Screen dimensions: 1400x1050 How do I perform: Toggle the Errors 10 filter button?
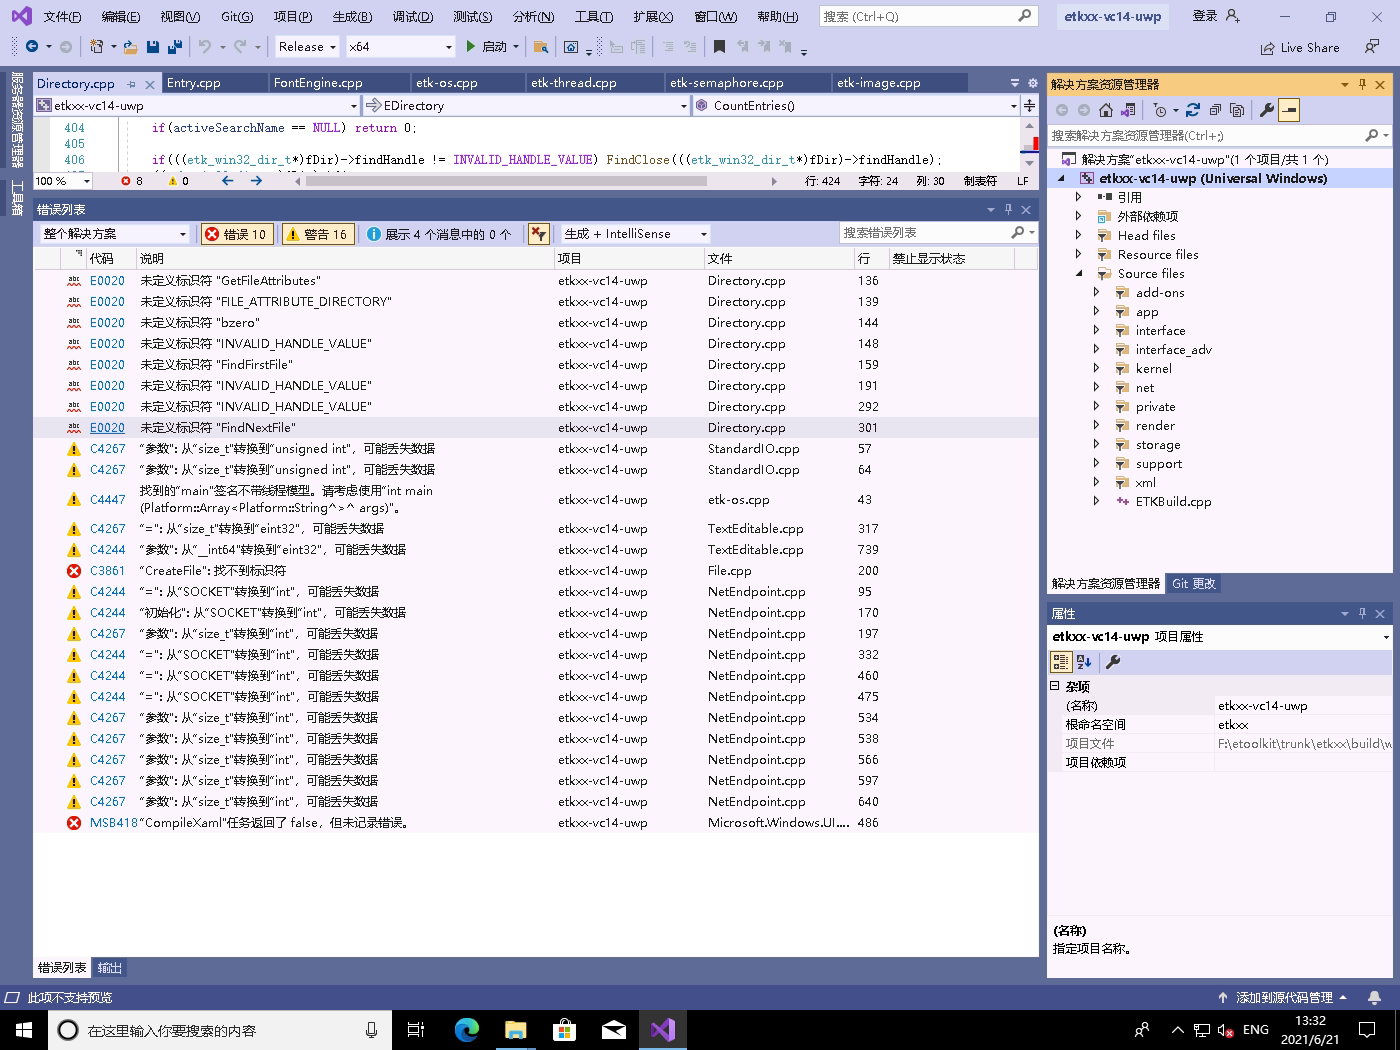pyautogui.click(x=236, y=234)
